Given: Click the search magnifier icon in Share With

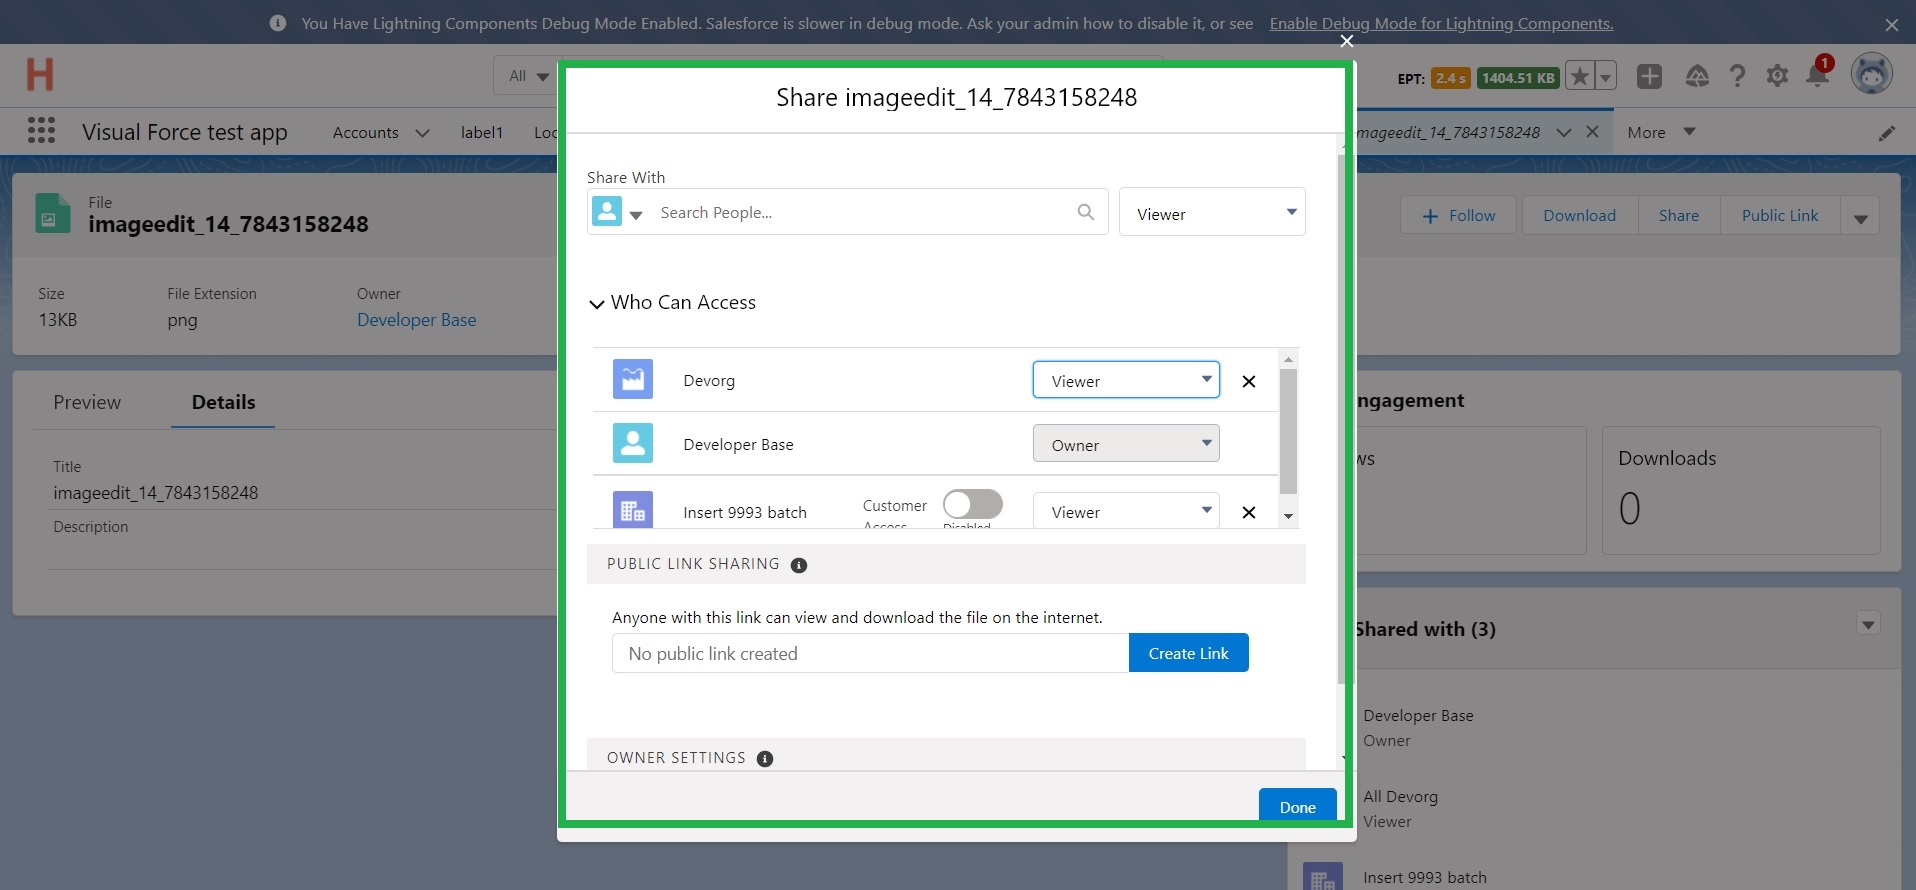Looking at the screenshot, I should tap(1086, 212).
